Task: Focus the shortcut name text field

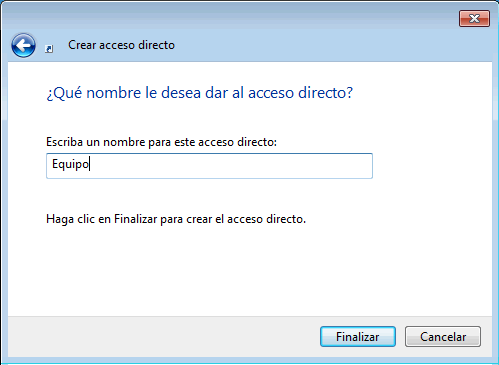Action: pyautogui.click(x=209, y=166)
